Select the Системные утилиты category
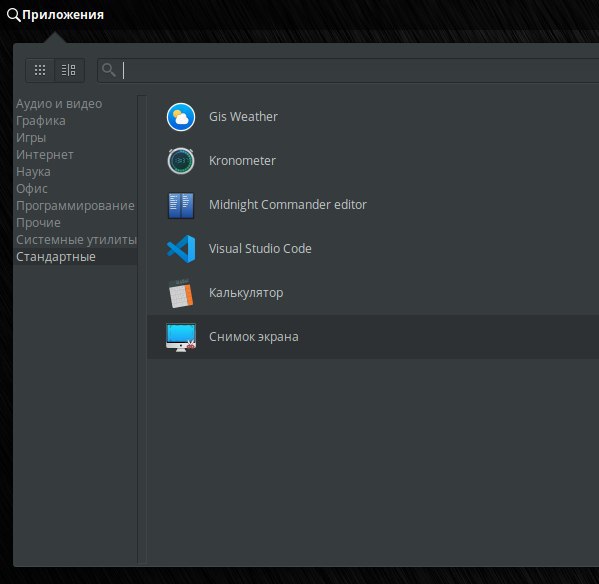599x584 pixels. click(76, 239)
